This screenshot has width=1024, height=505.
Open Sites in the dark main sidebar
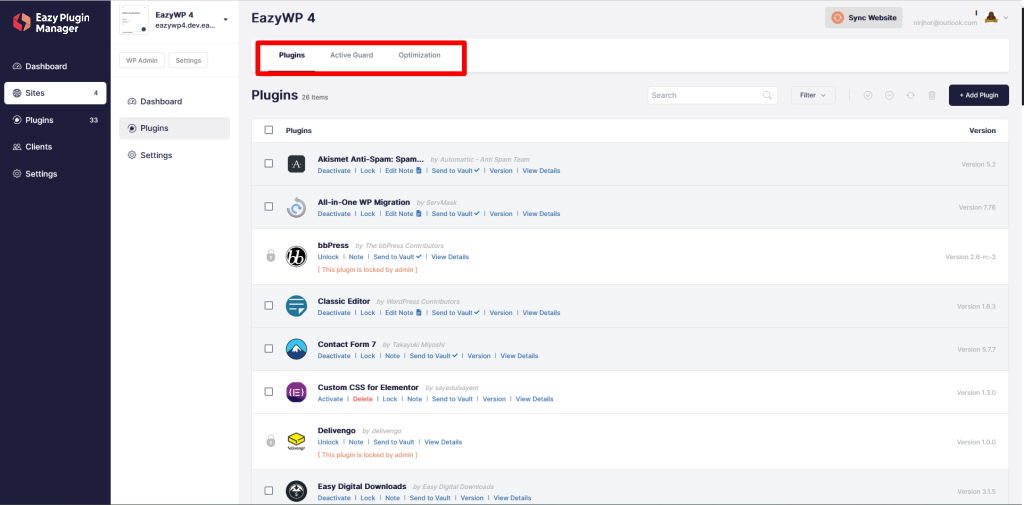point(55,93)
